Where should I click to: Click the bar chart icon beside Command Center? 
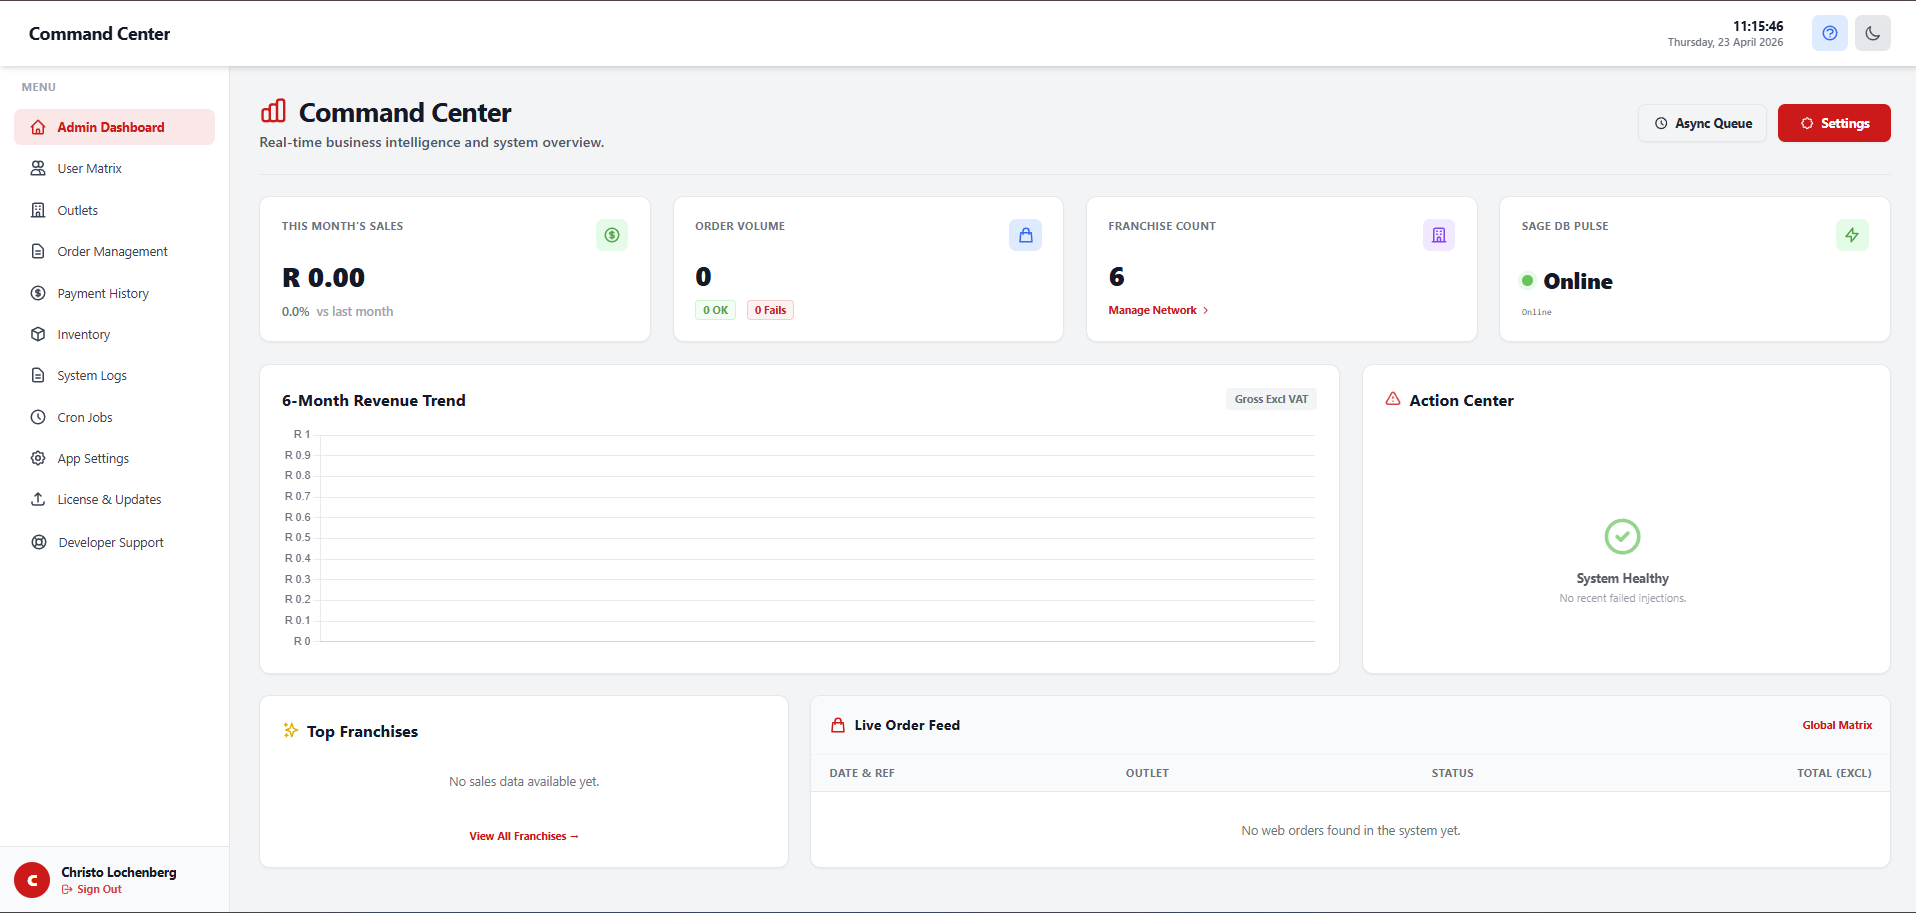(x=273, y=111)
